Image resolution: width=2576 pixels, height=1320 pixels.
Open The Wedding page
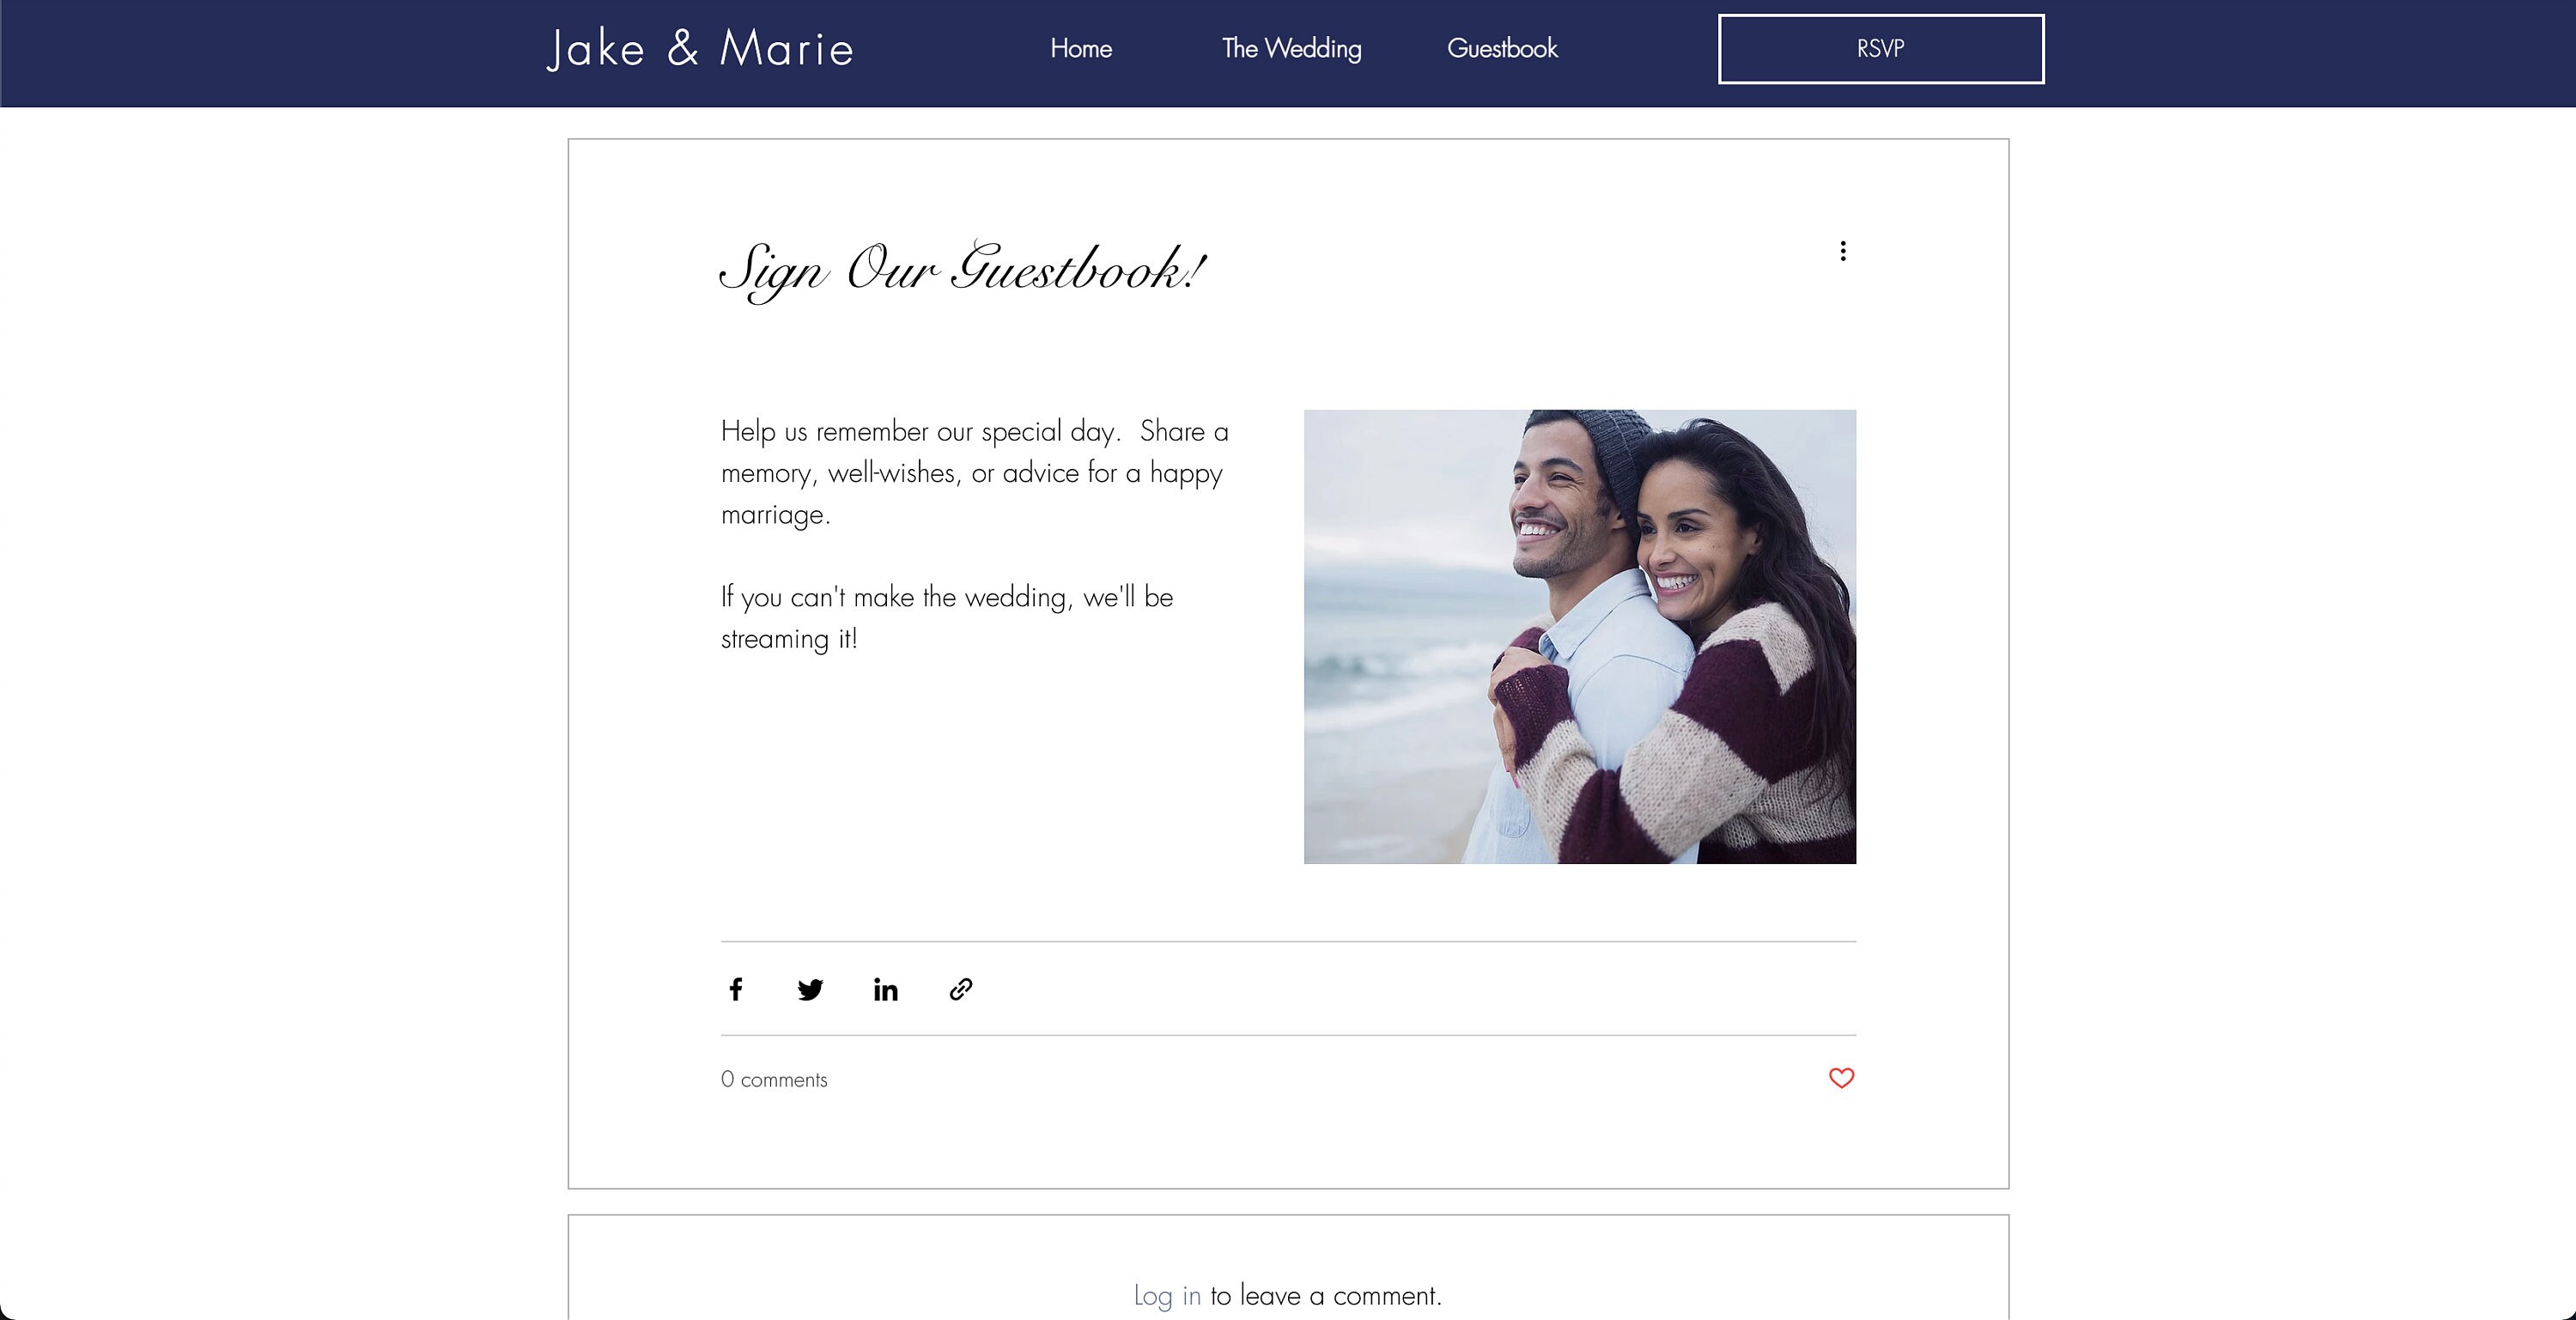coord(1291,48)
